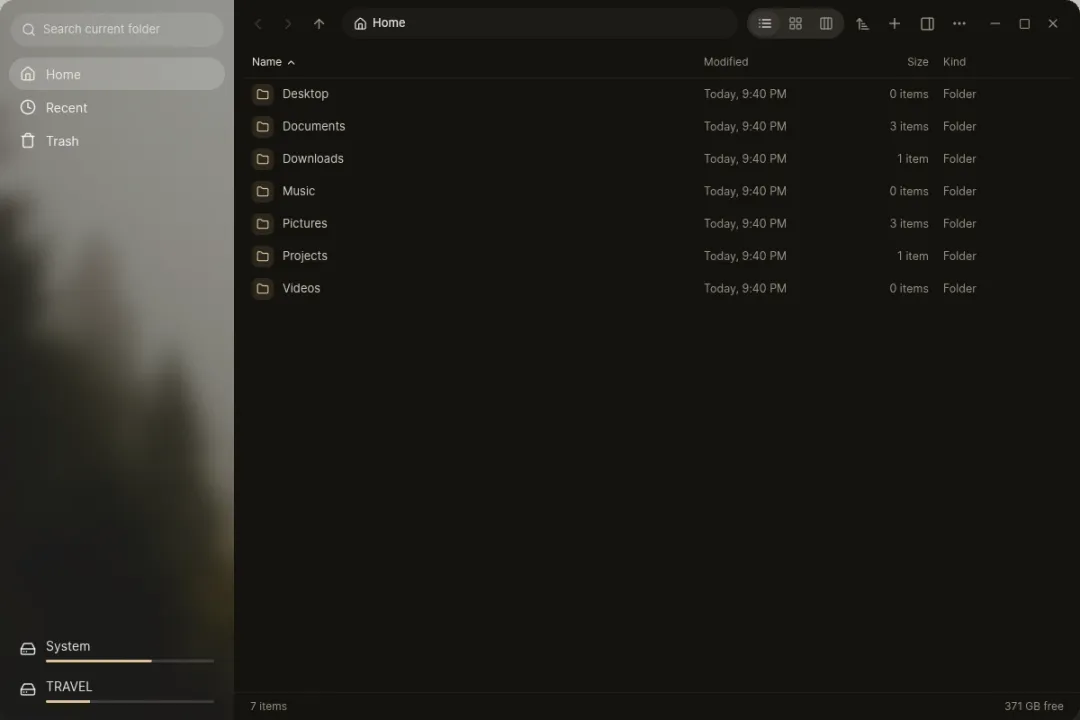Close the file manager window
This screenshot has height=720, width=1080.
(x=1052, y=24)
